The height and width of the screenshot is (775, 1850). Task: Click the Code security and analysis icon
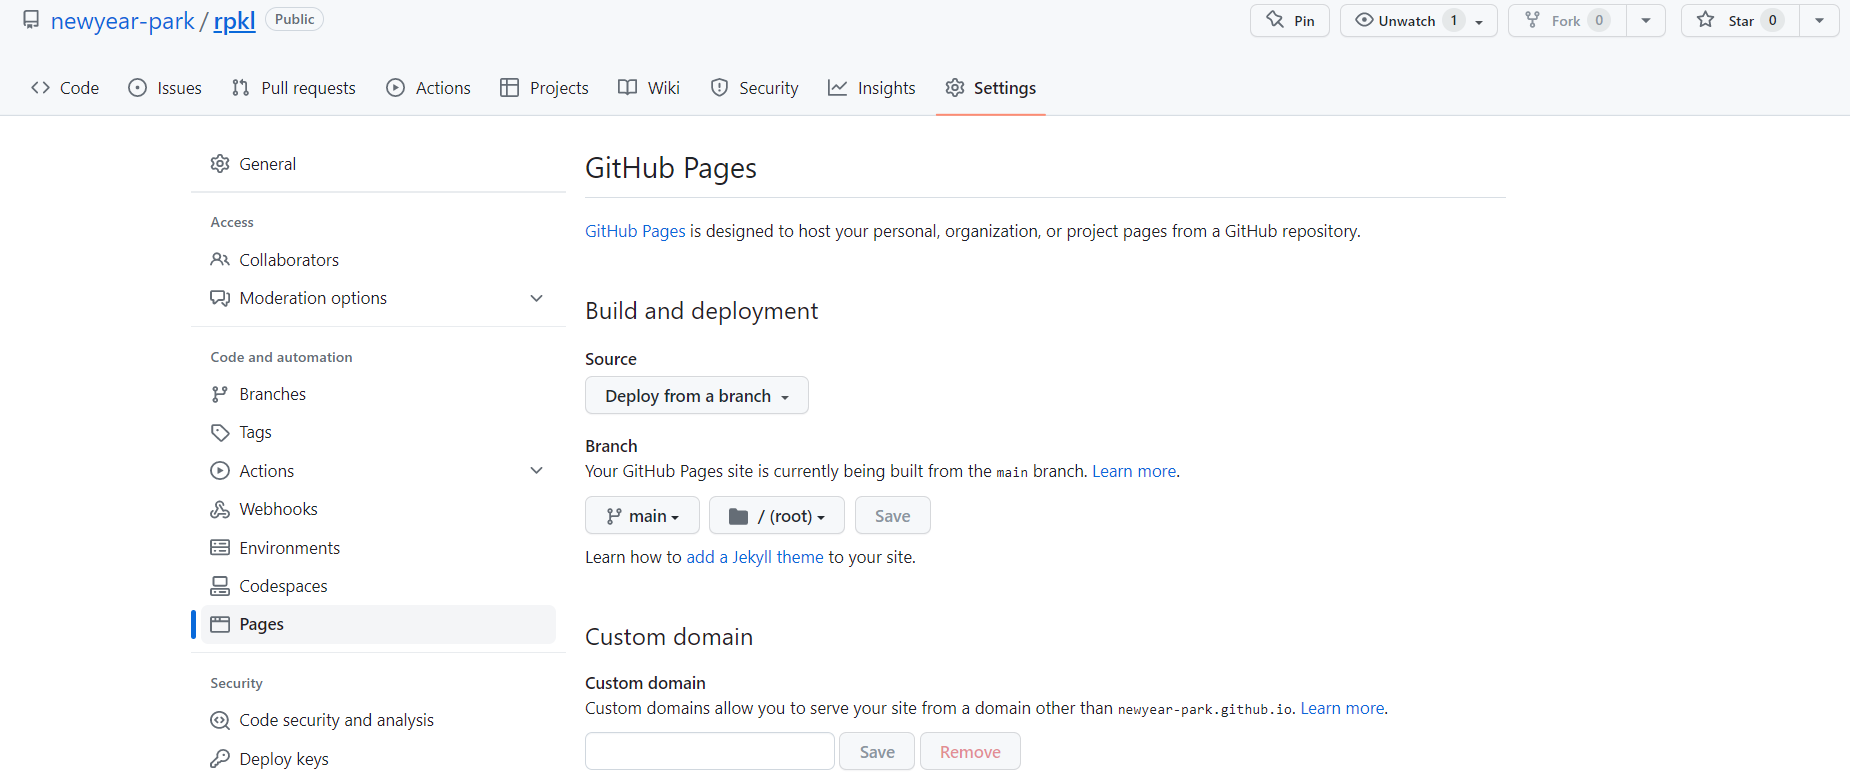tap(220, 720)
